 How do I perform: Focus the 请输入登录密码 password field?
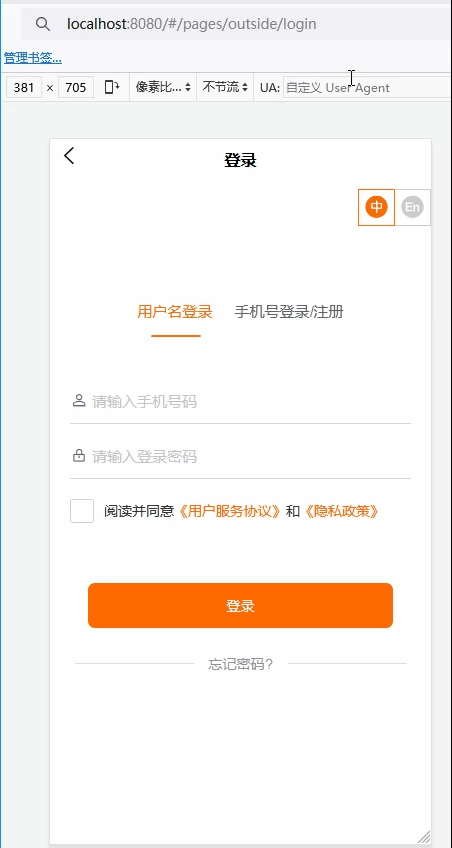coord(241,456)
